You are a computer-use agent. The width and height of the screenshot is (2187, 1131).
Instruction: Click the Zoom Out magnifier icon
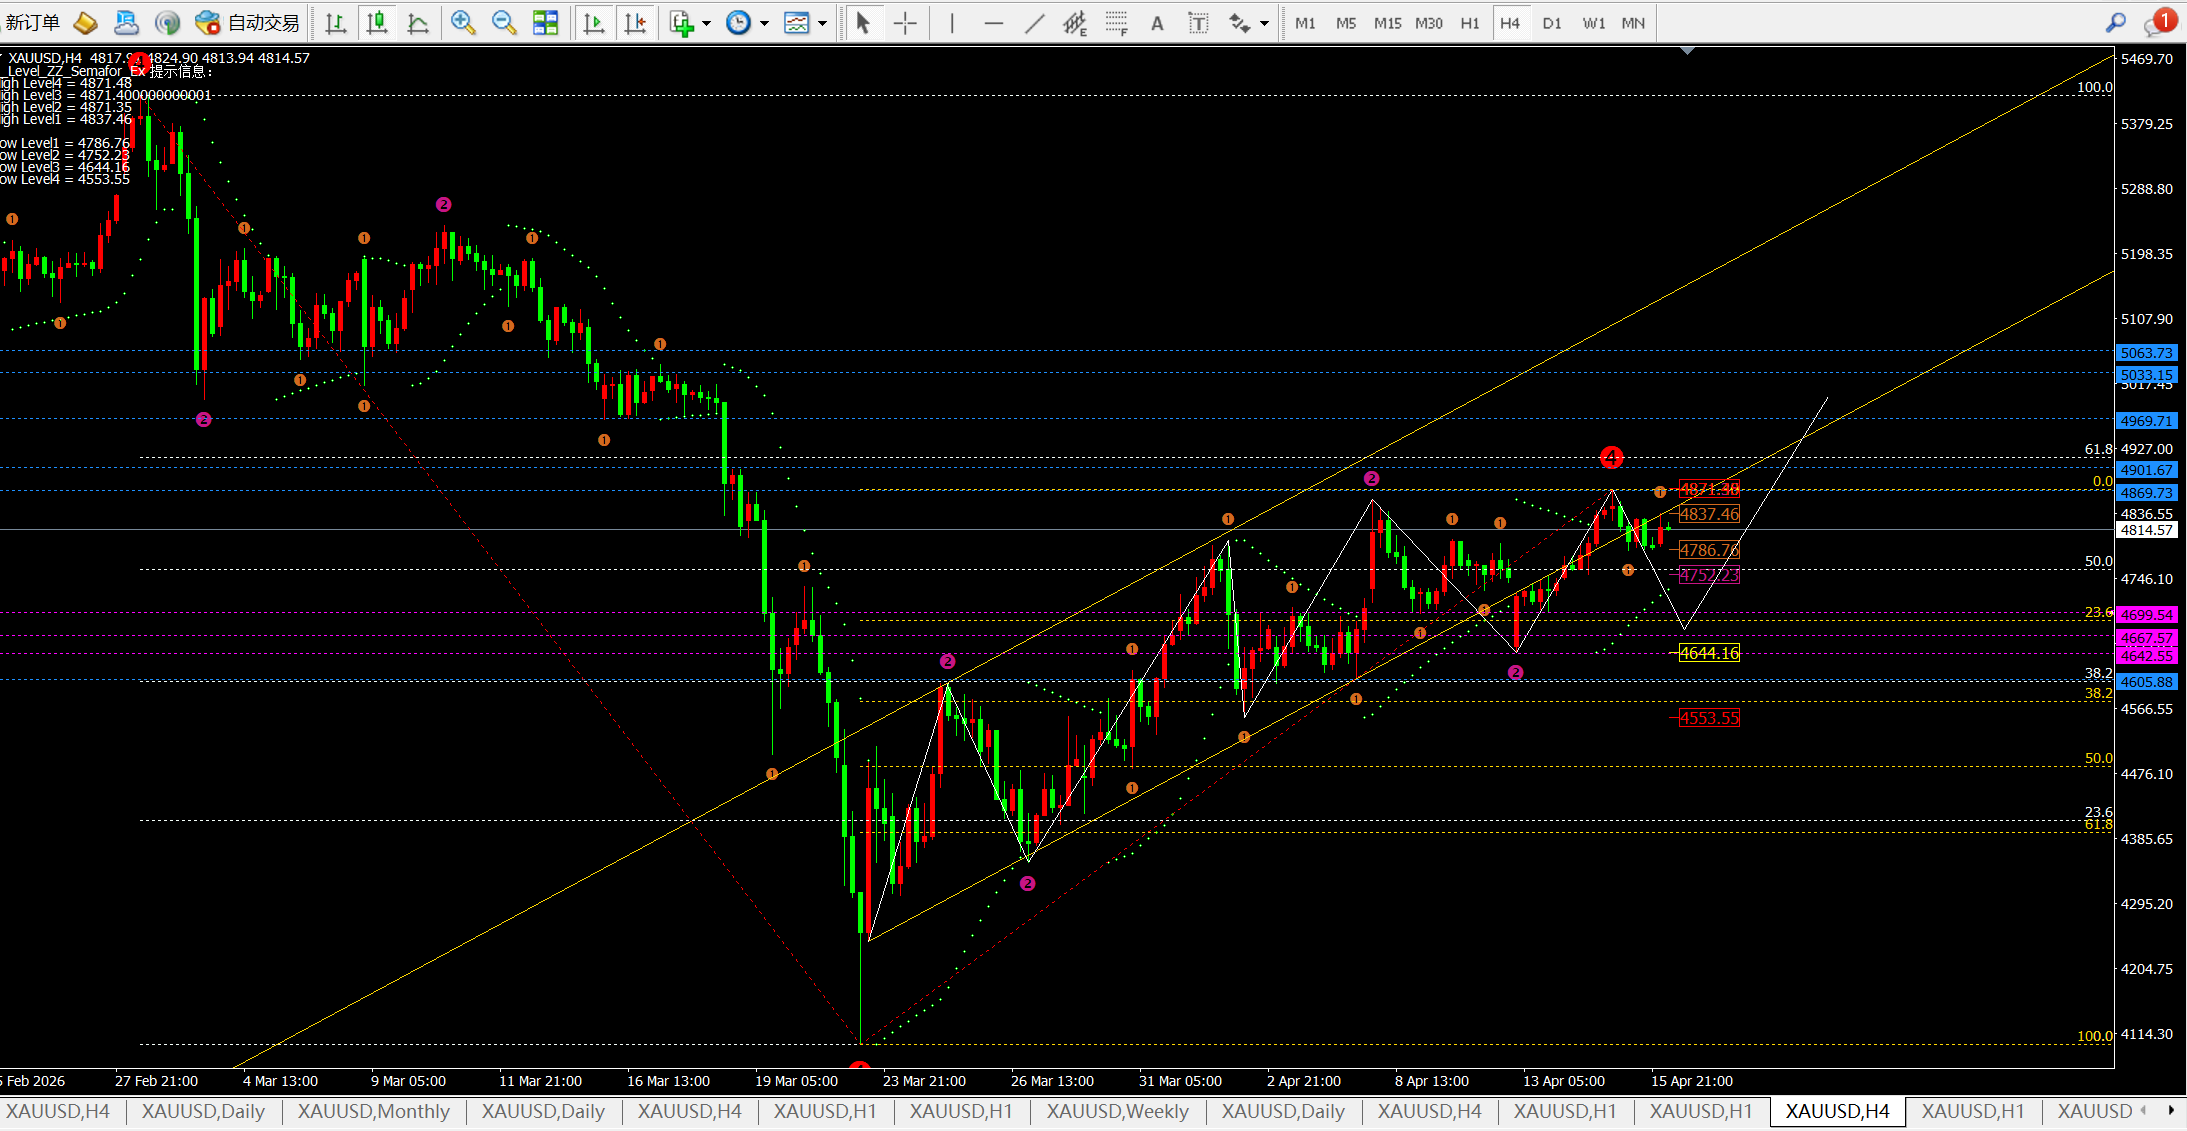click(504, 23)
